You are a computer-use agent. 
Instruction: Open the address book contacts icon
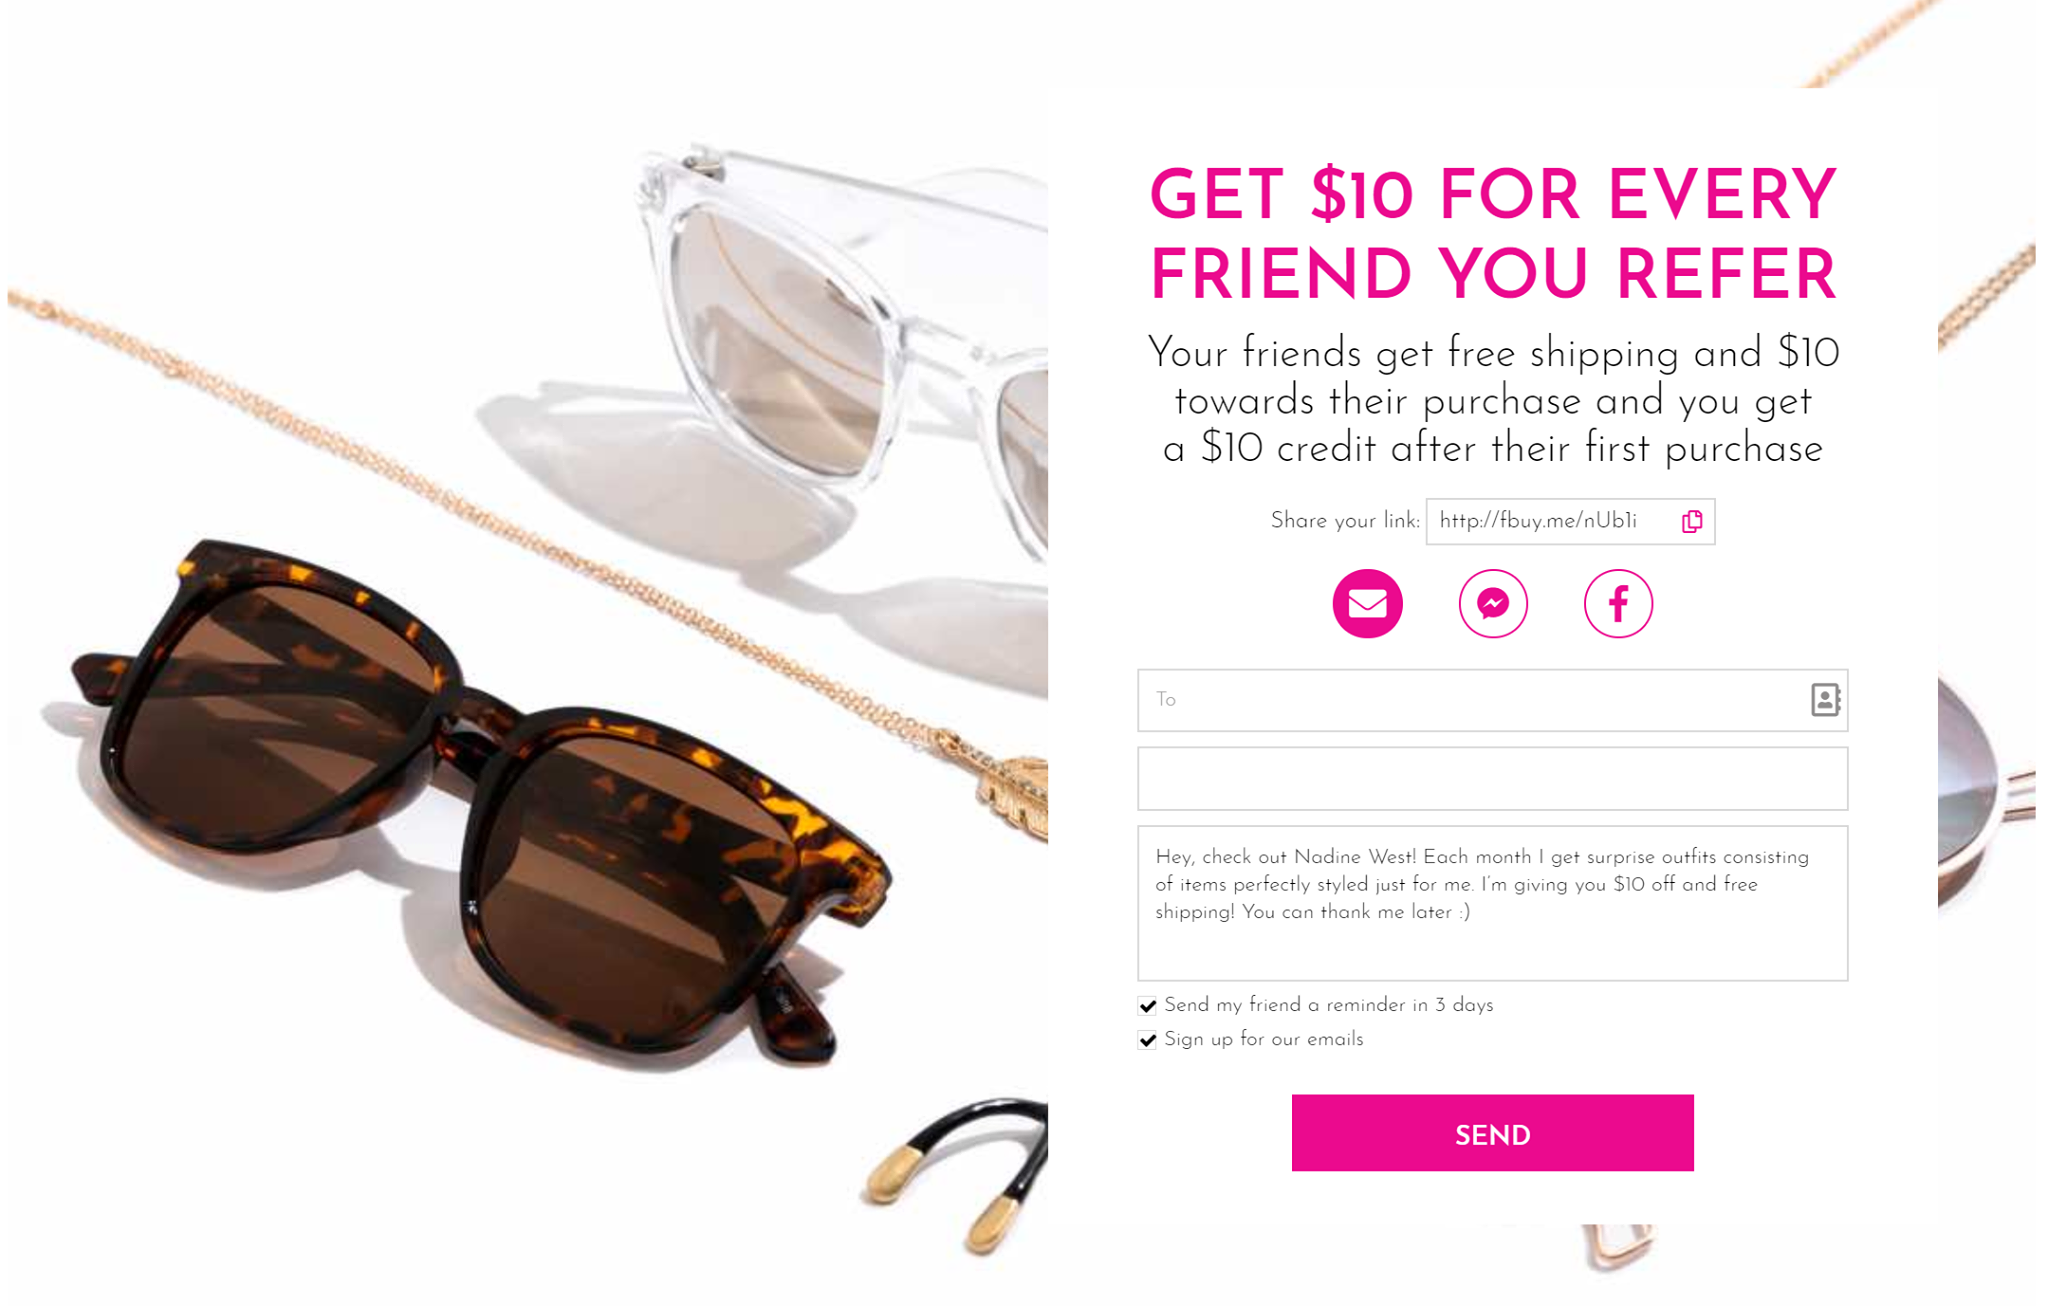tap(1825, 699)
